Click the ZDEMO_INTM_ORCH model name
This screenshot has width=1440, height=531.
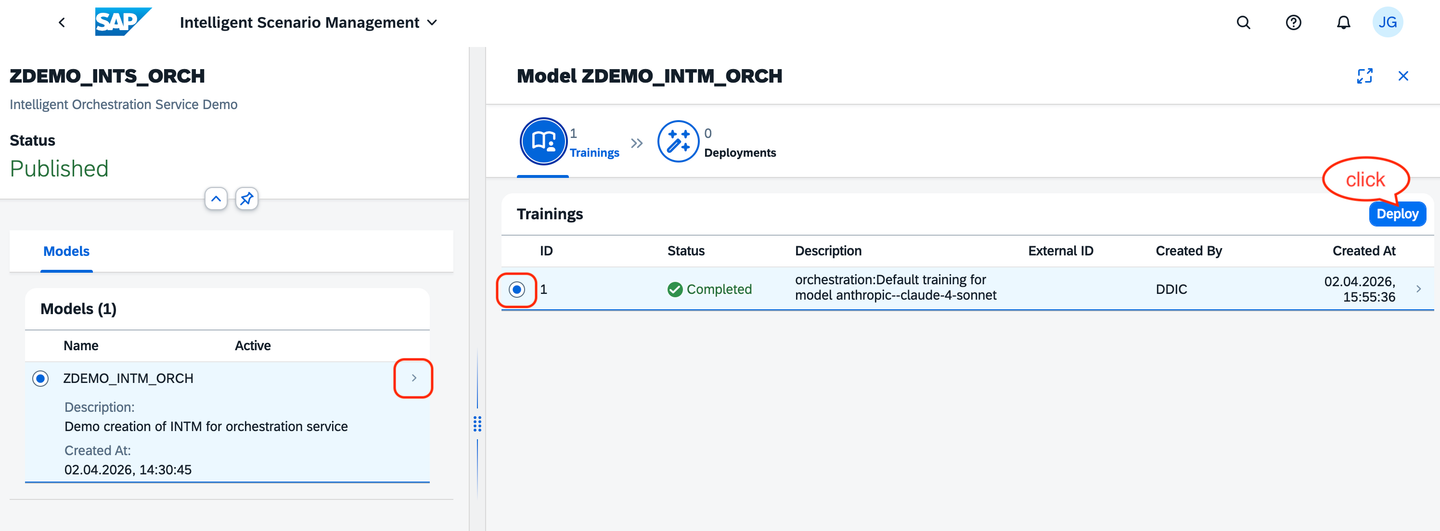point(128,378)
